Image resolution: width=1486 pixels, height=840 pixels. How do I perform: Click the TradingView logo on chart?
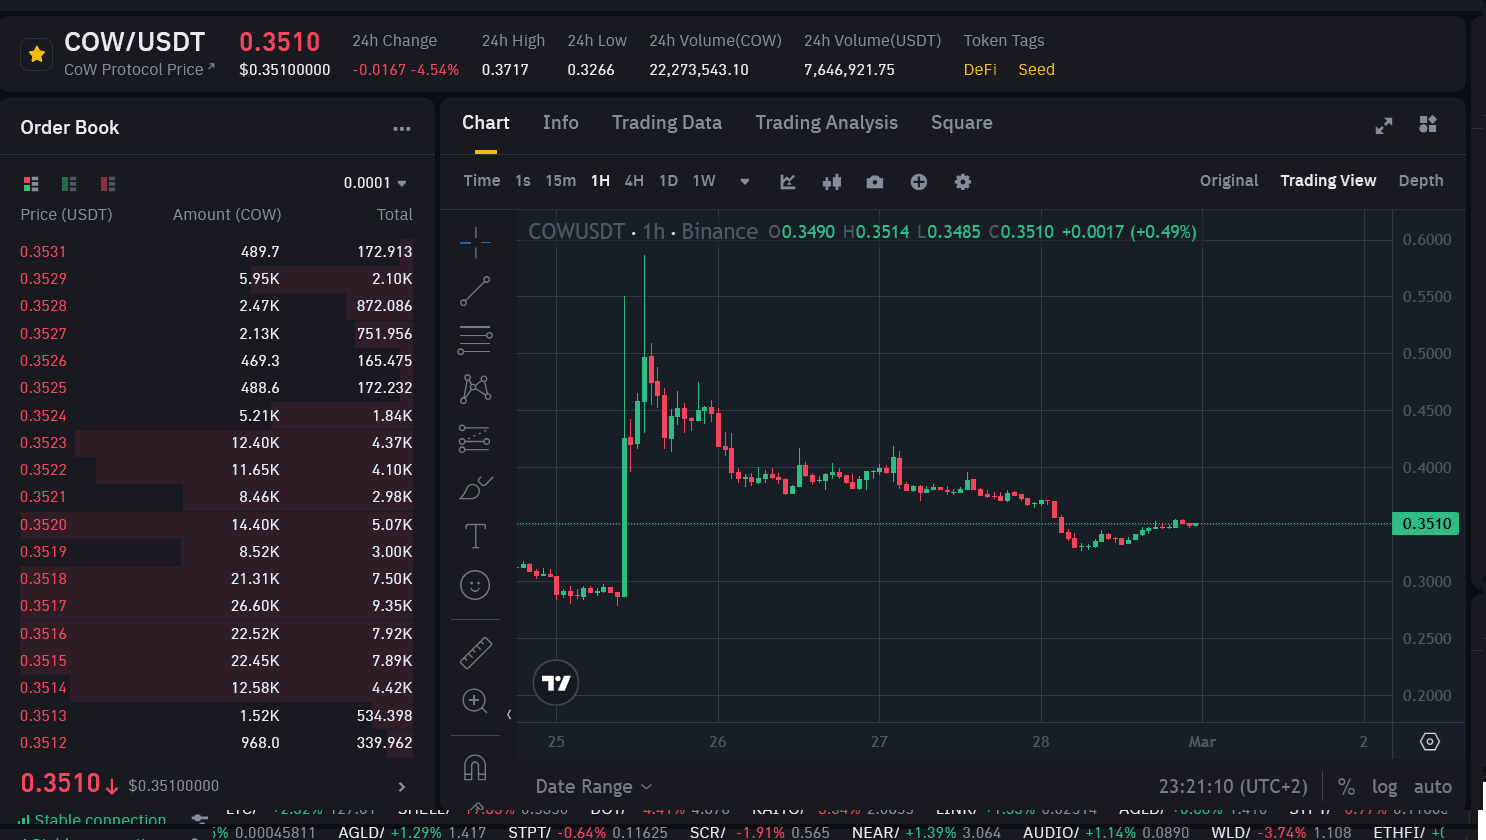point(556,683)
